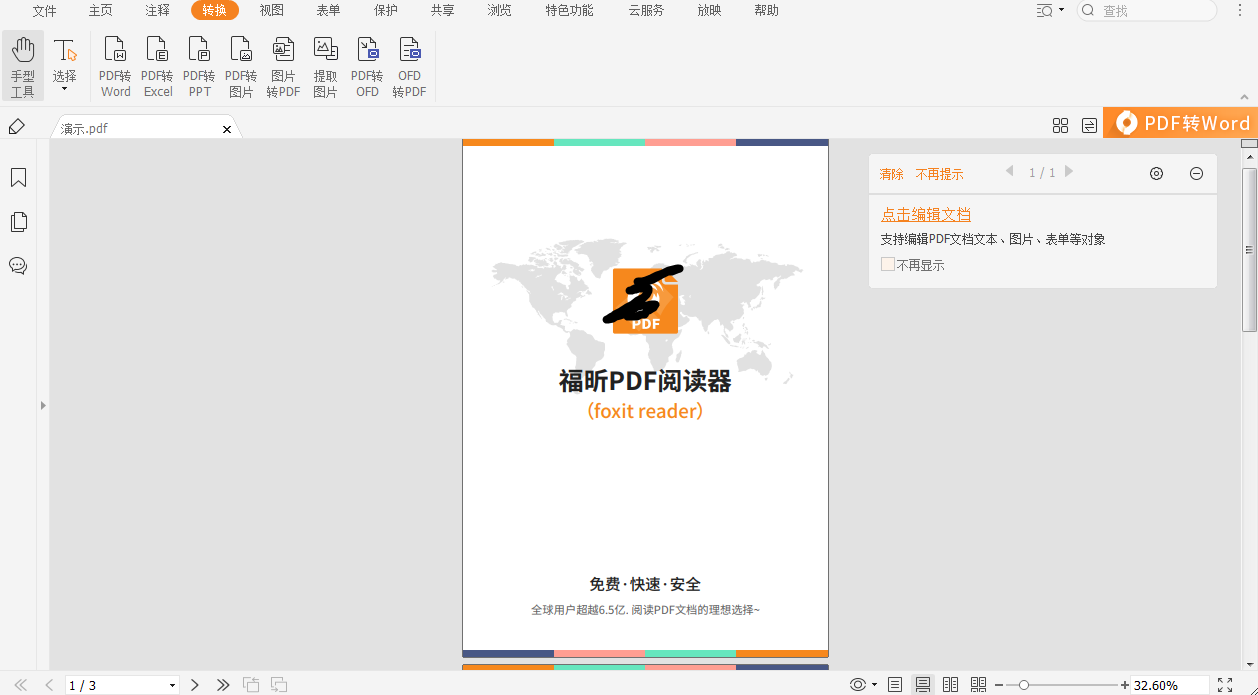Switch to single page view
The image size is (1258, 695).
tap(895, 685)
